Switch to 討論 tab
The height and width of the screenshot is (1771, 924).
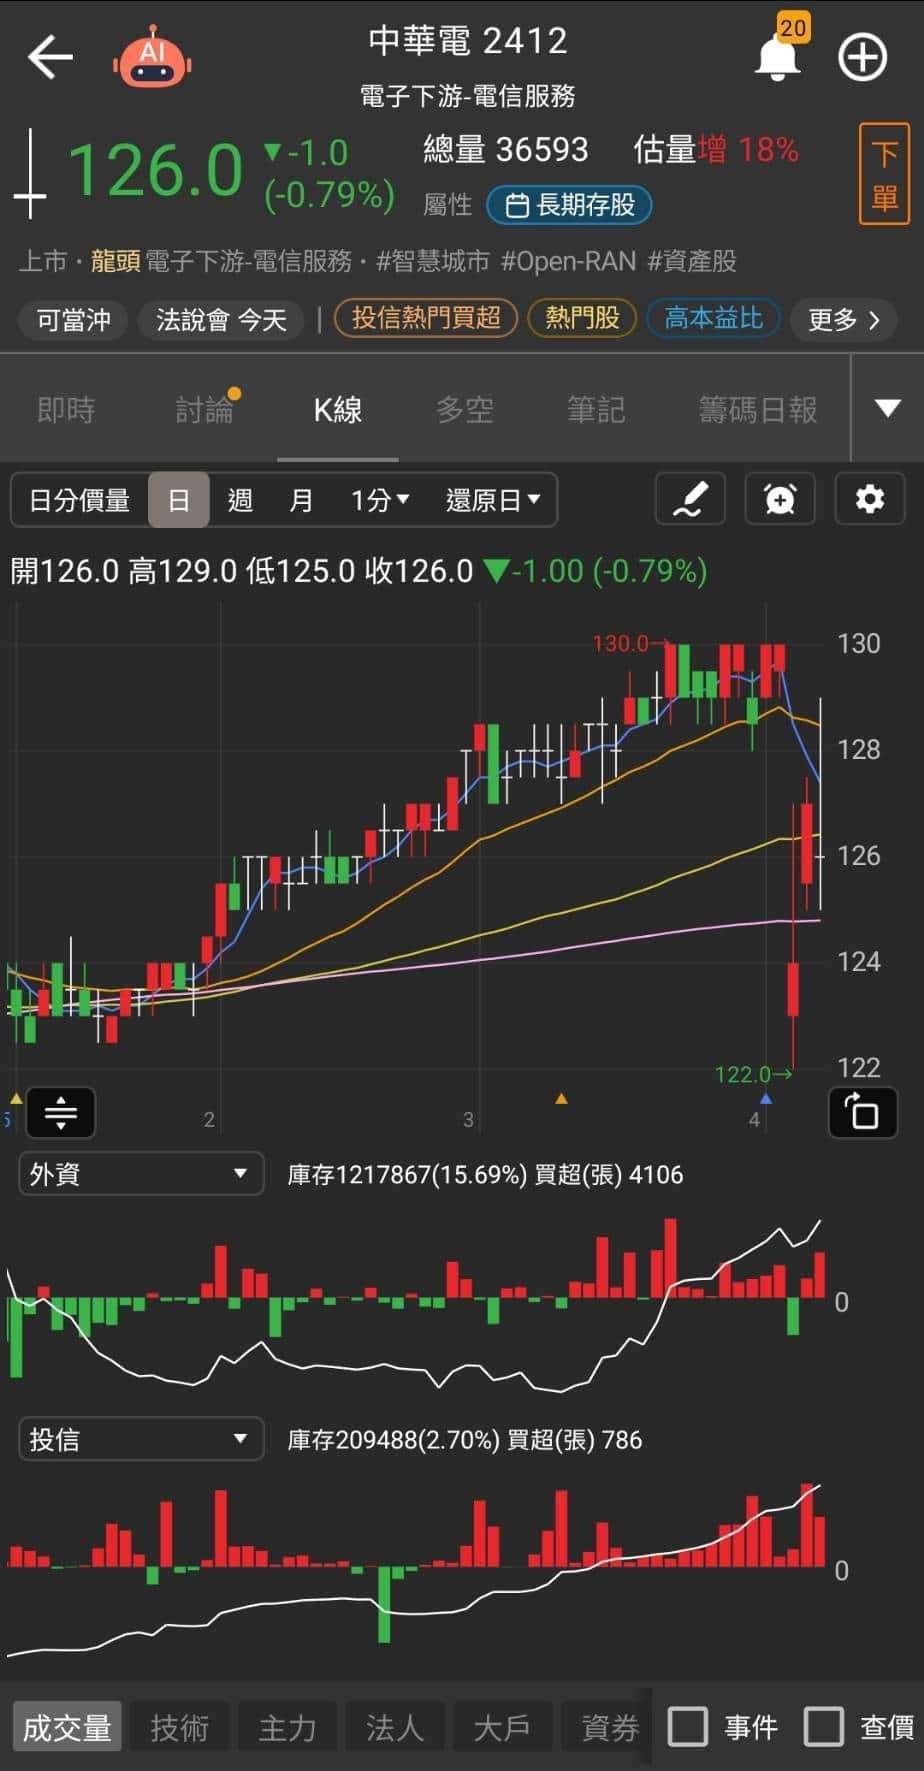click(x=204, y=409)
